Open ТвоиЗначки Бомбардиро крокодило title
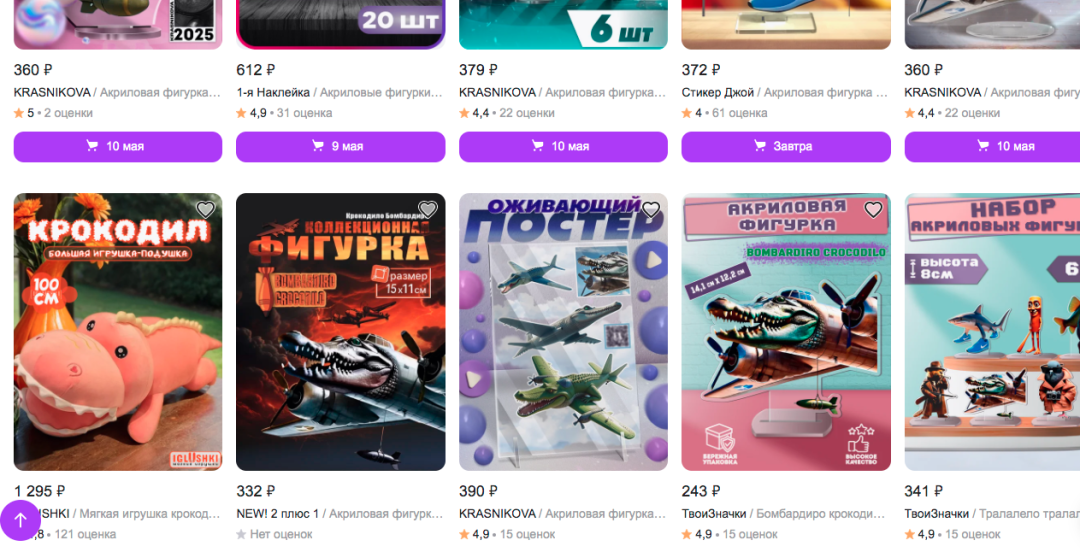 tap(786, 514)
